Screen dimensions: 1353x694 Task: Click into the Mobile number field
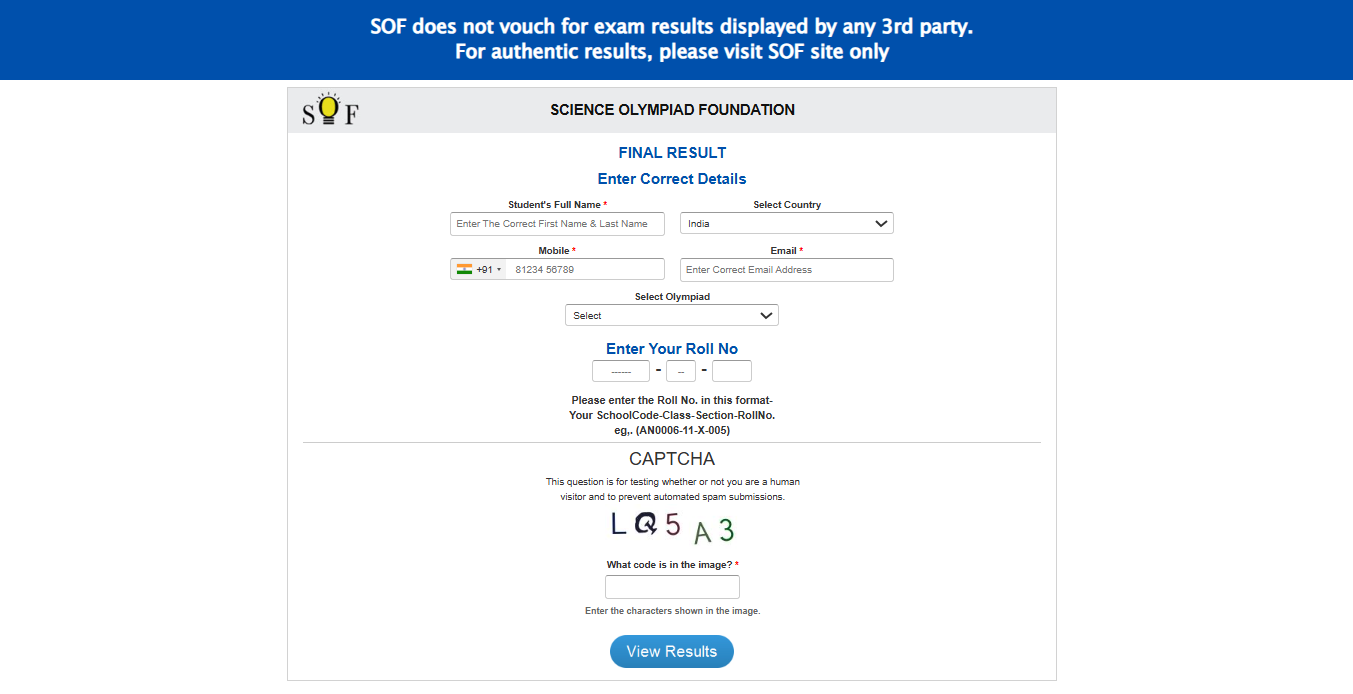point(584,269)
